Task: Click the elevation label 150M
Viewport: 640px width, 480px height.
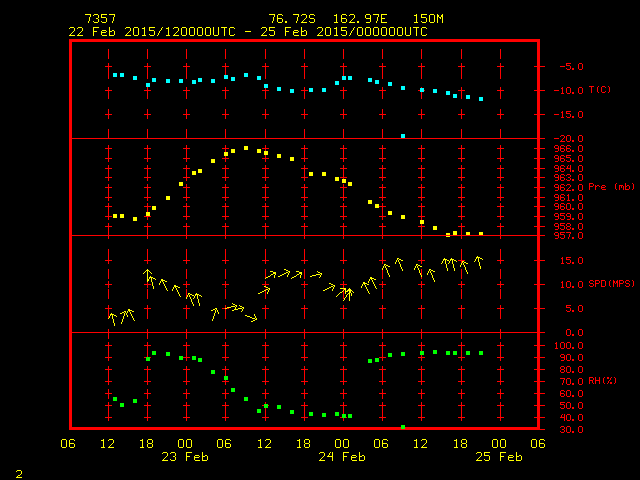Action: (x=425, y=19)
